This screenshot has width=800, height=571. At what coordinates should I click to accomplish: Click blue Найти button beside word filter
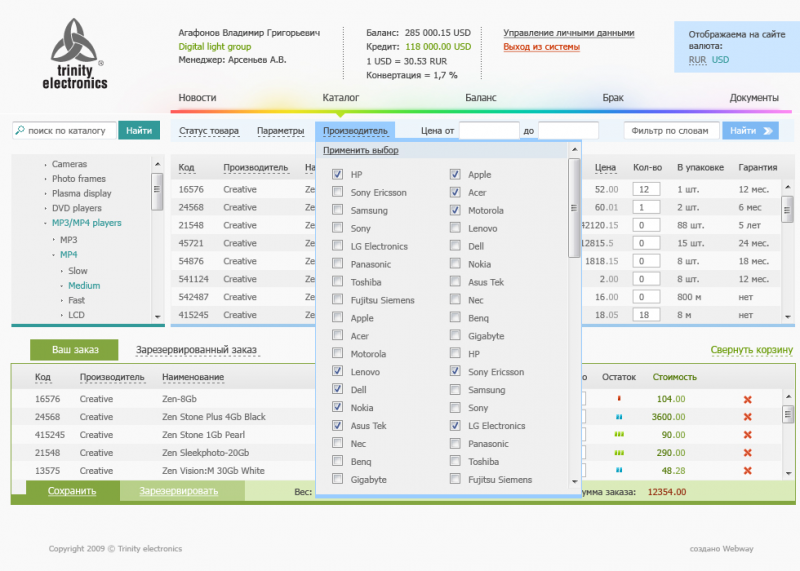point(751,131)
